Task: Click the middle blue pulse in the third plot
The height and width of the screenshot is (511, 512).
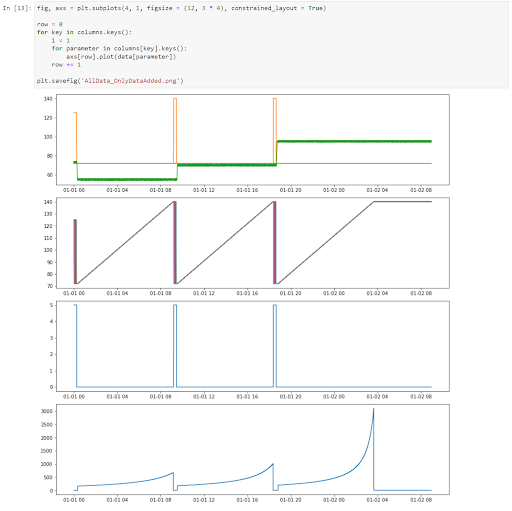Action: click(x=175, y=345)
